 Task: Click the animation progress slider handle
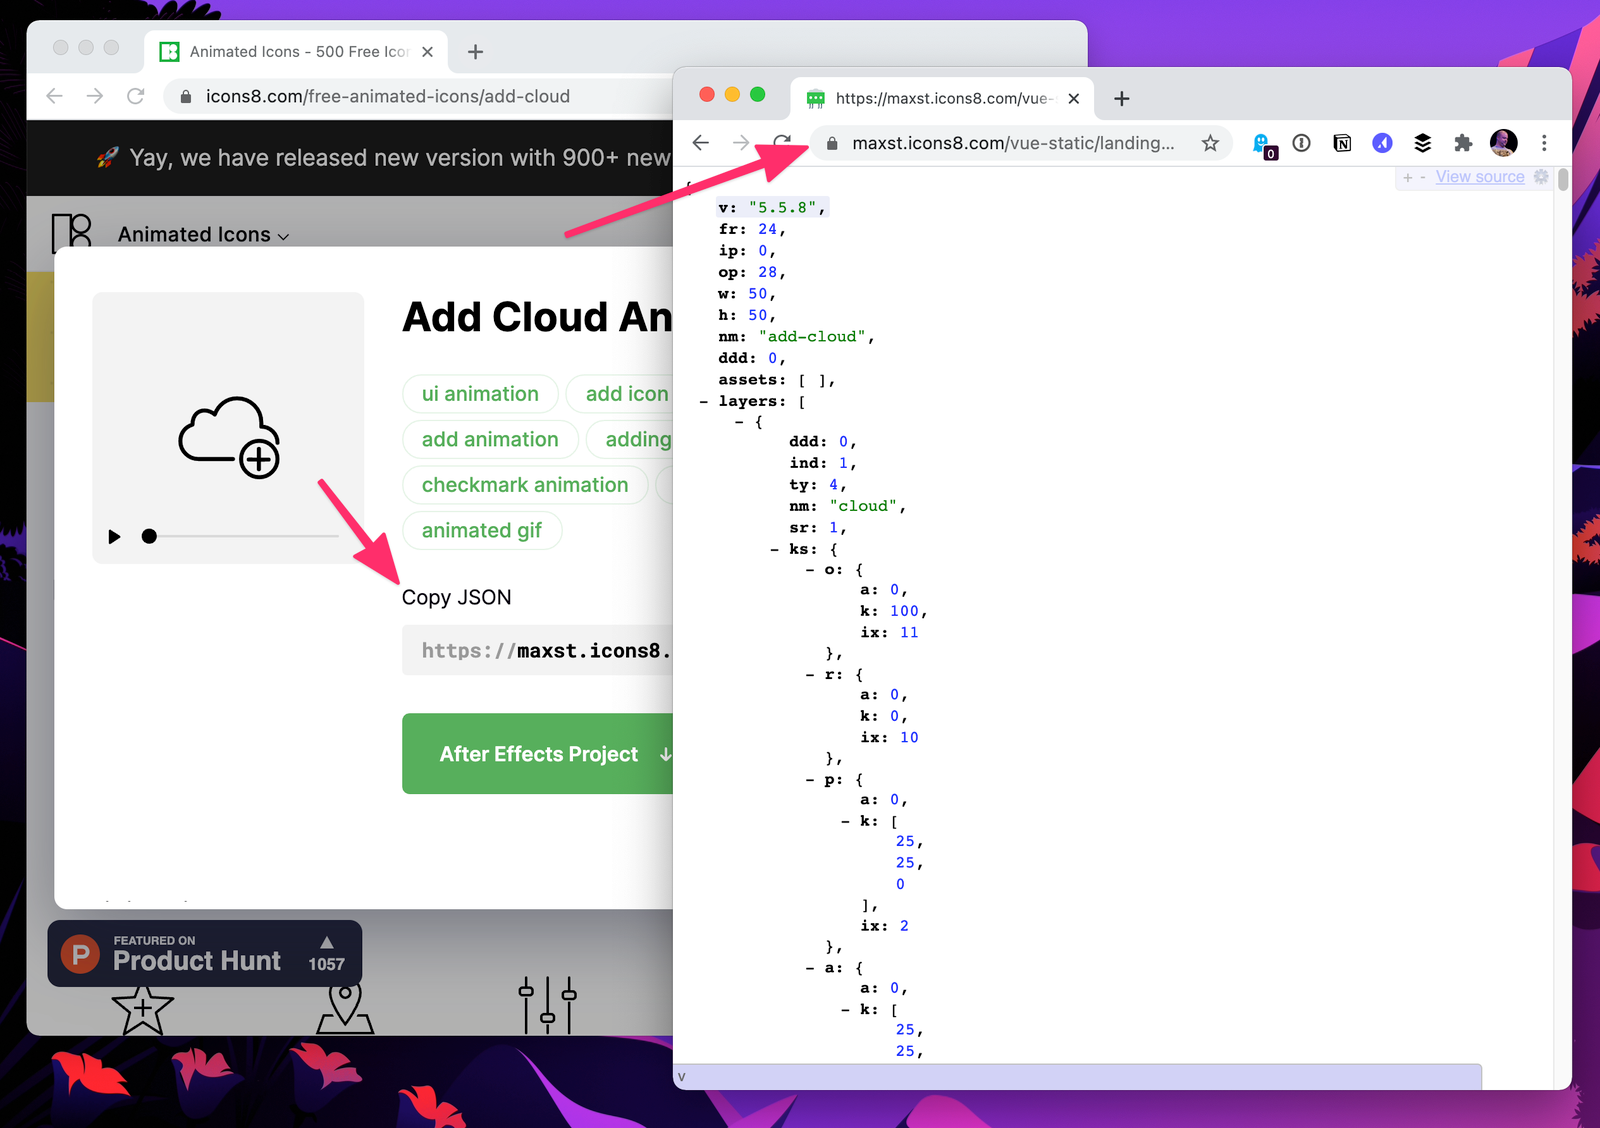[x=149, y=536]
